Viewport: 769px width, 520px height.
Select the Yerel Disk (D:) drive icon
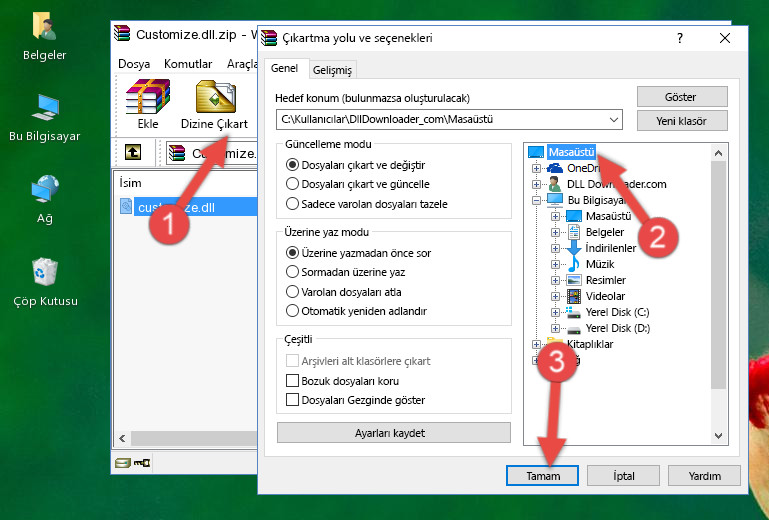[573, 328]
